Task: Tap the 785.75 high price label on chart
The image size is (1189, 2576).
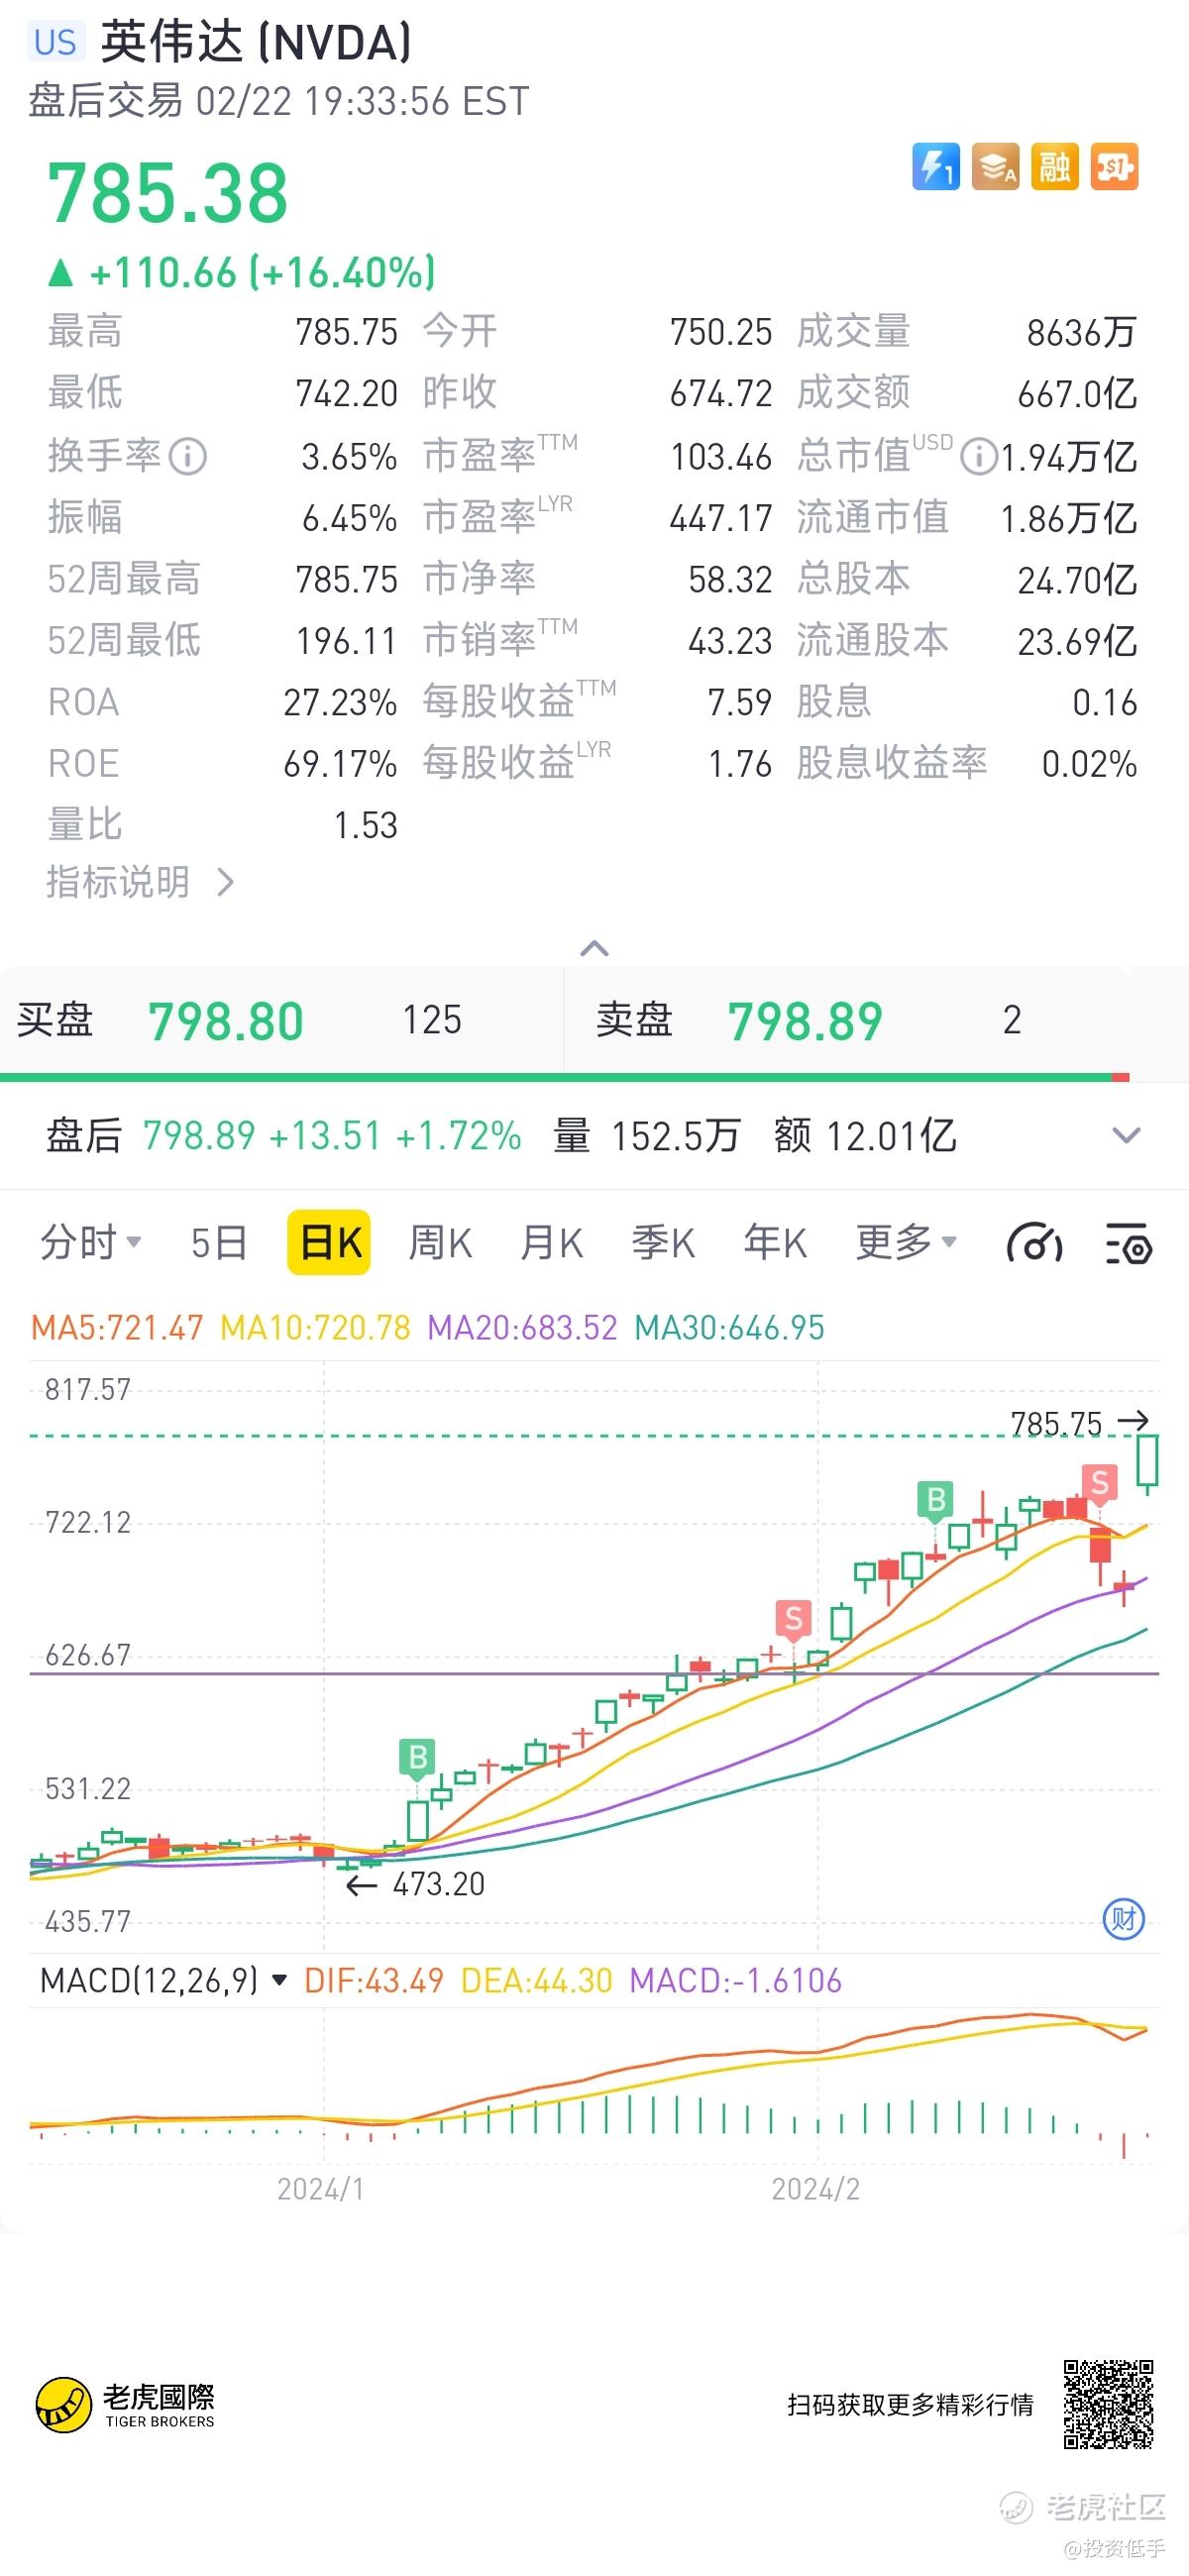Action: click(1056, 1422)
